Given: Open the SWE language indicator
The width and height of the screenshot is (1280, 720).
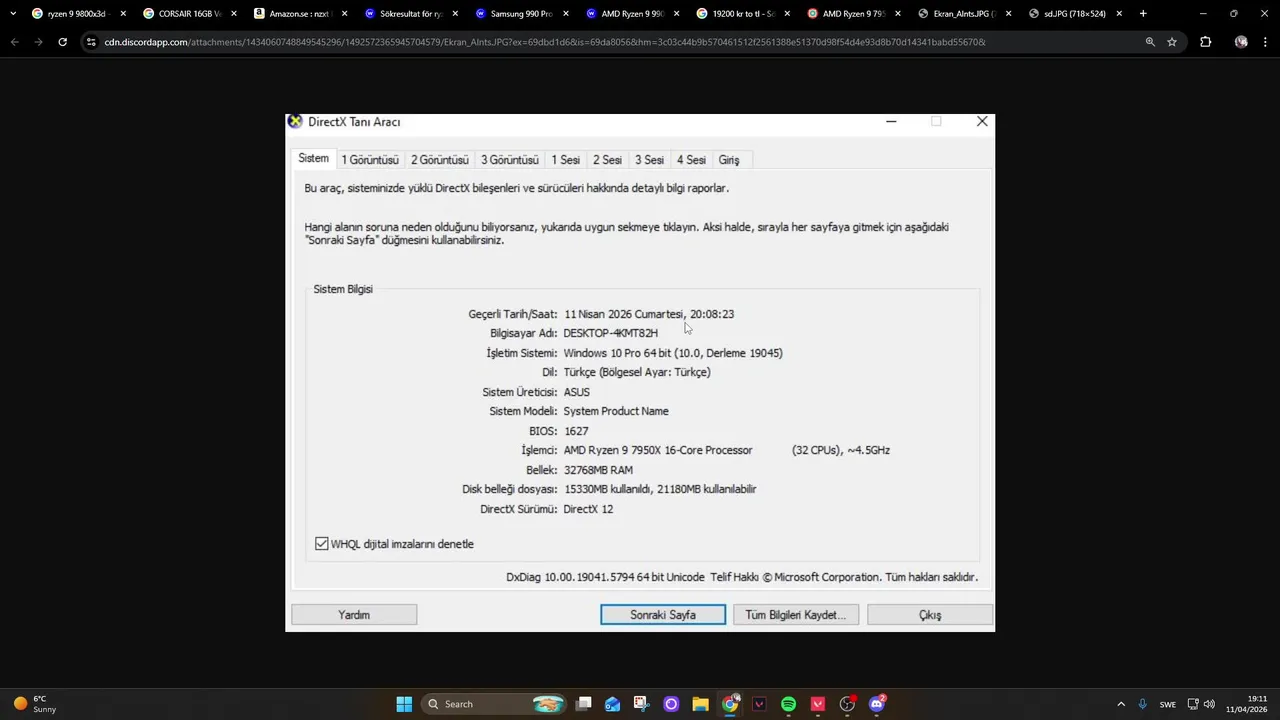Looking at the screenshot, I should coord(1168,704).
